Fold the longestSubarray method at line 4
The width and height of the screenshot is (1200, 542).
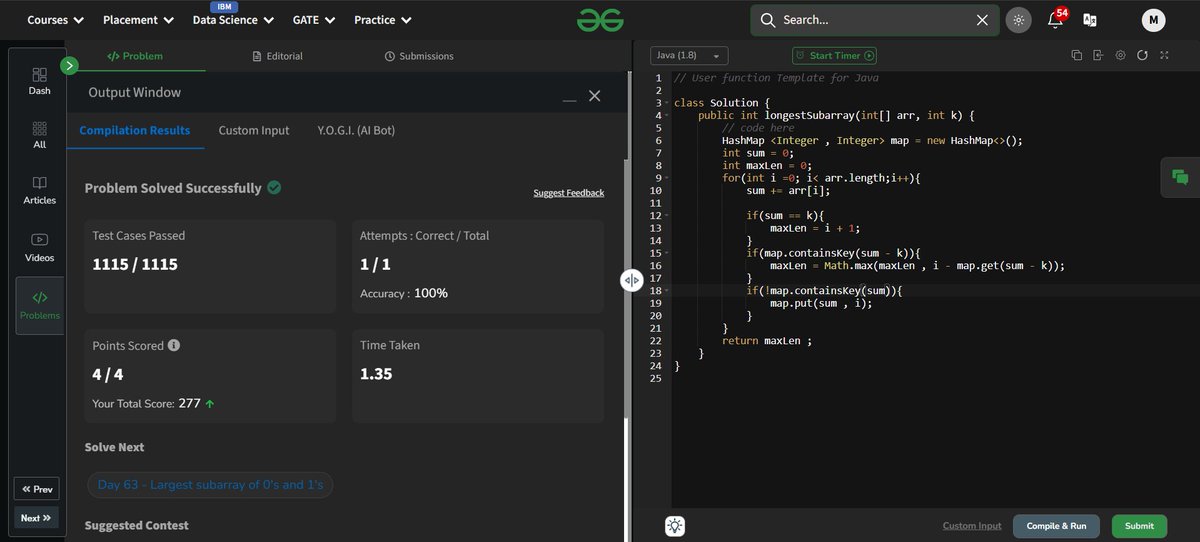coord(666,115)
